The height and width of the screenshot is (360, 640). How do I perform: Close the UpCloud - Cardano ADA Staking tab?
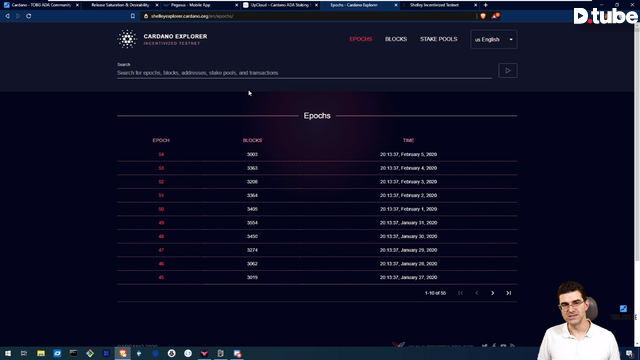point(316,5)
